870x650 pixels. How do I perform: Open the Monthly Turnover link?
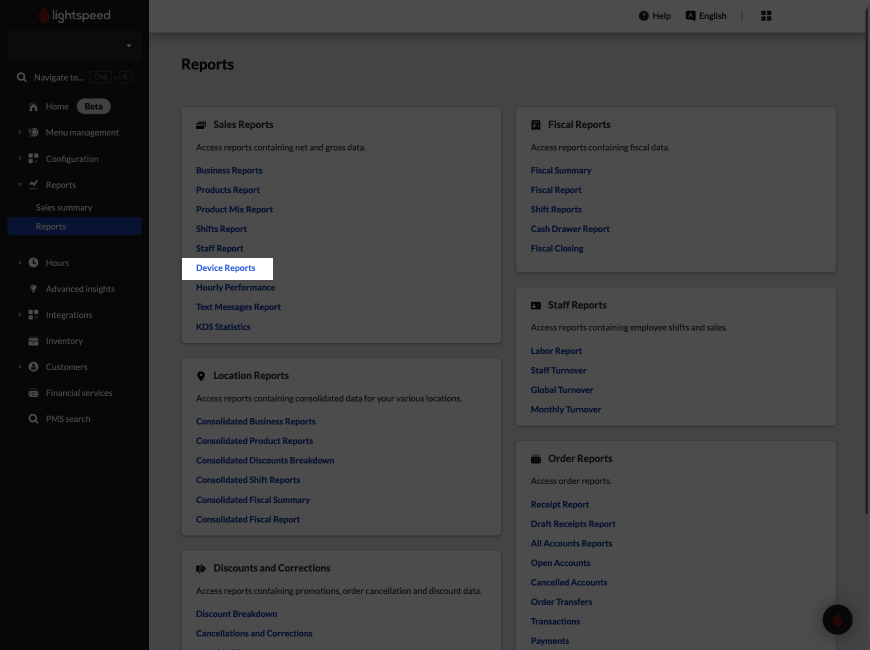click(x=565, y=410)
